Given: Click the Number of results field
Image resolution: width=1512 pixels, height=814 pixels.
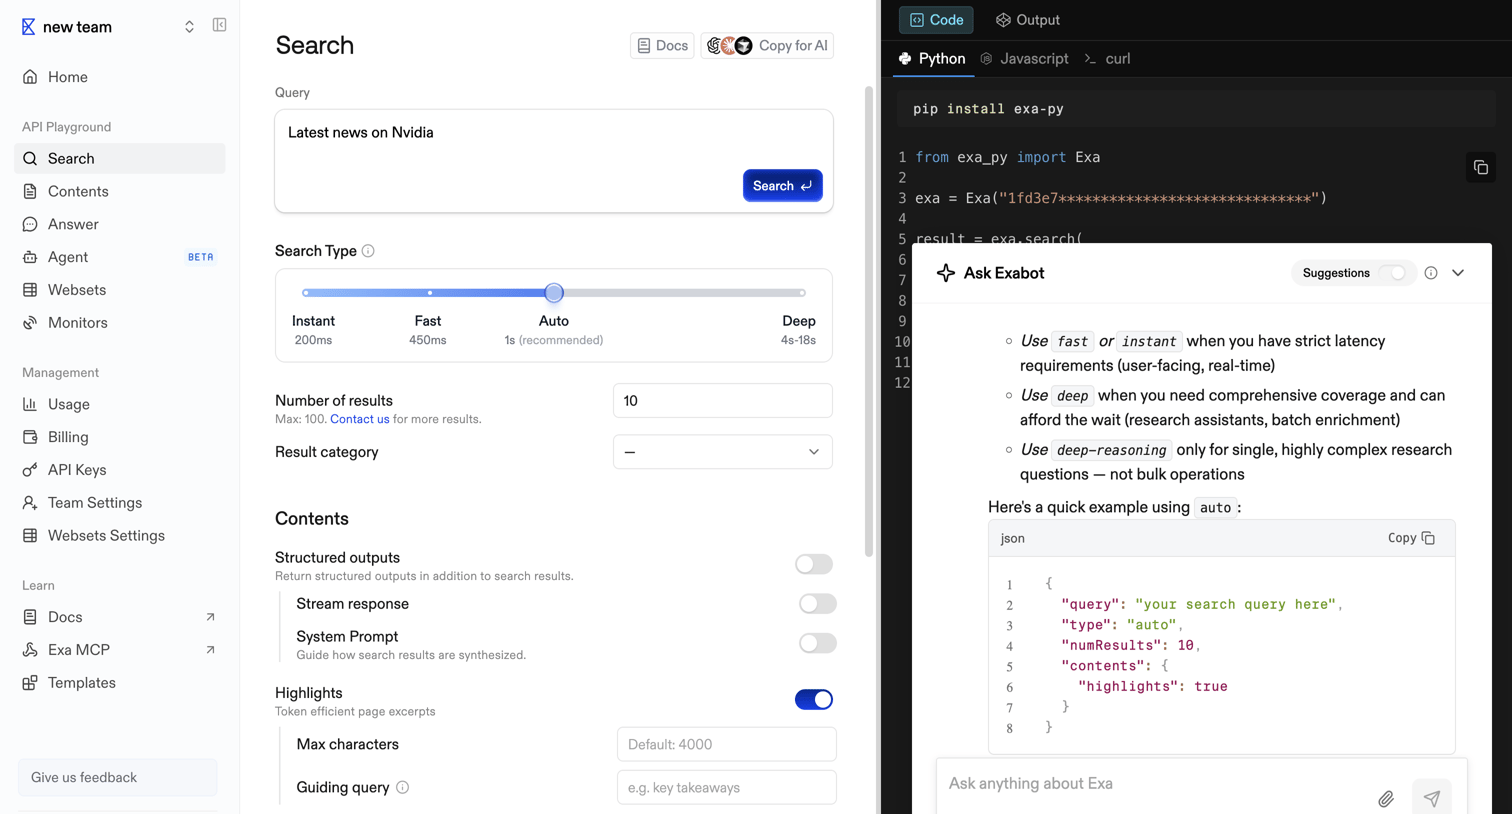Looking at the screenshot, I should coord(723,401).
